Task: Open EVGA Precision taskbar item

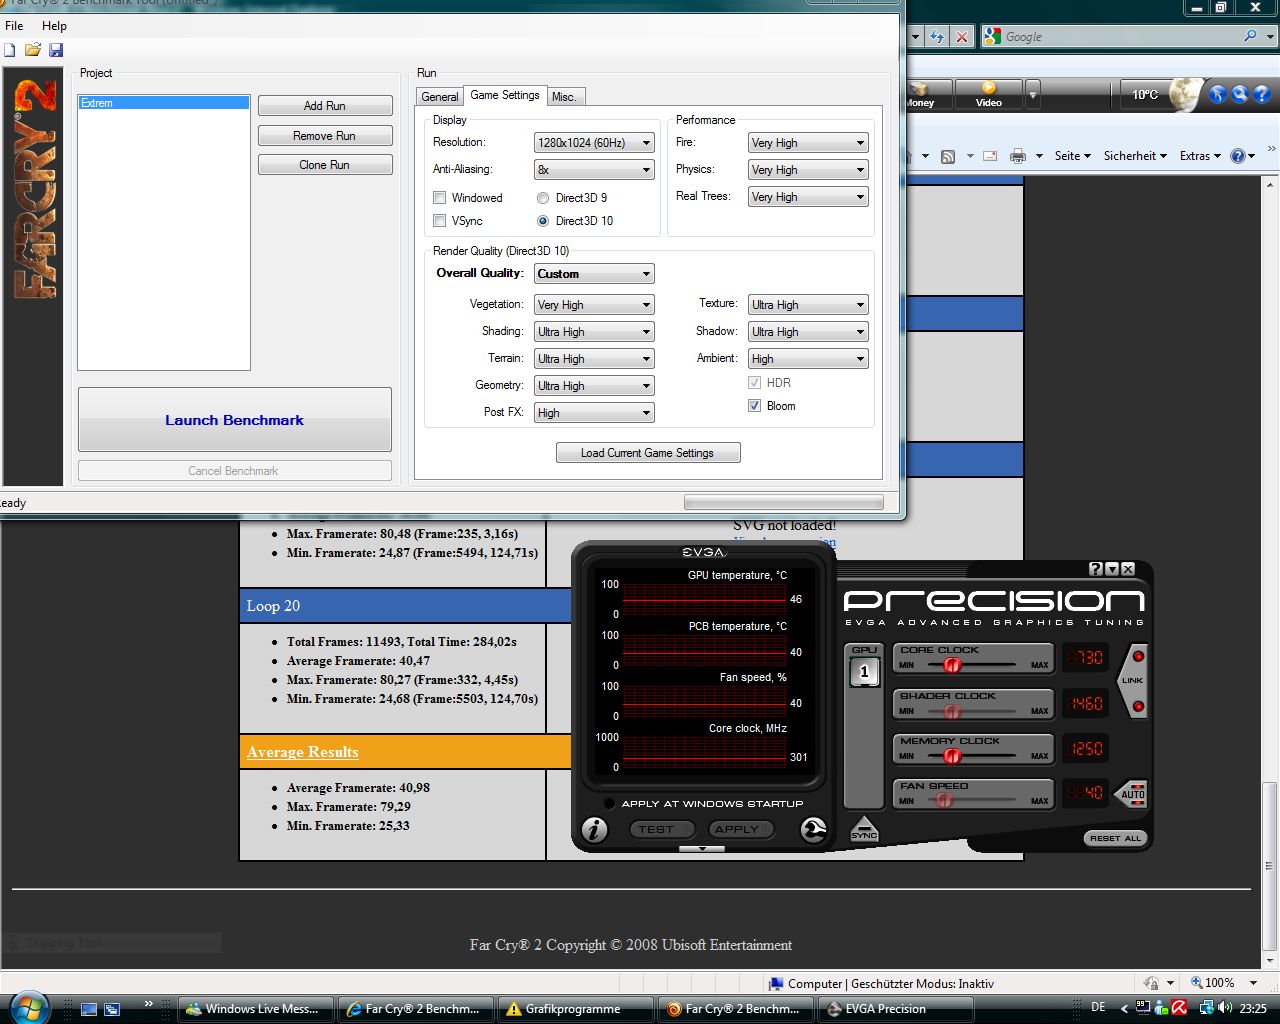Action: tap(896, 1009)
